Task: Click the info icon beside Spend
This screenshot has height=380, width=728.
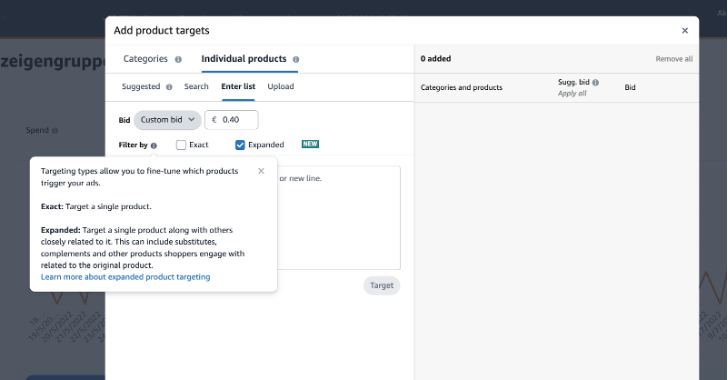Action: pos(55,131)
